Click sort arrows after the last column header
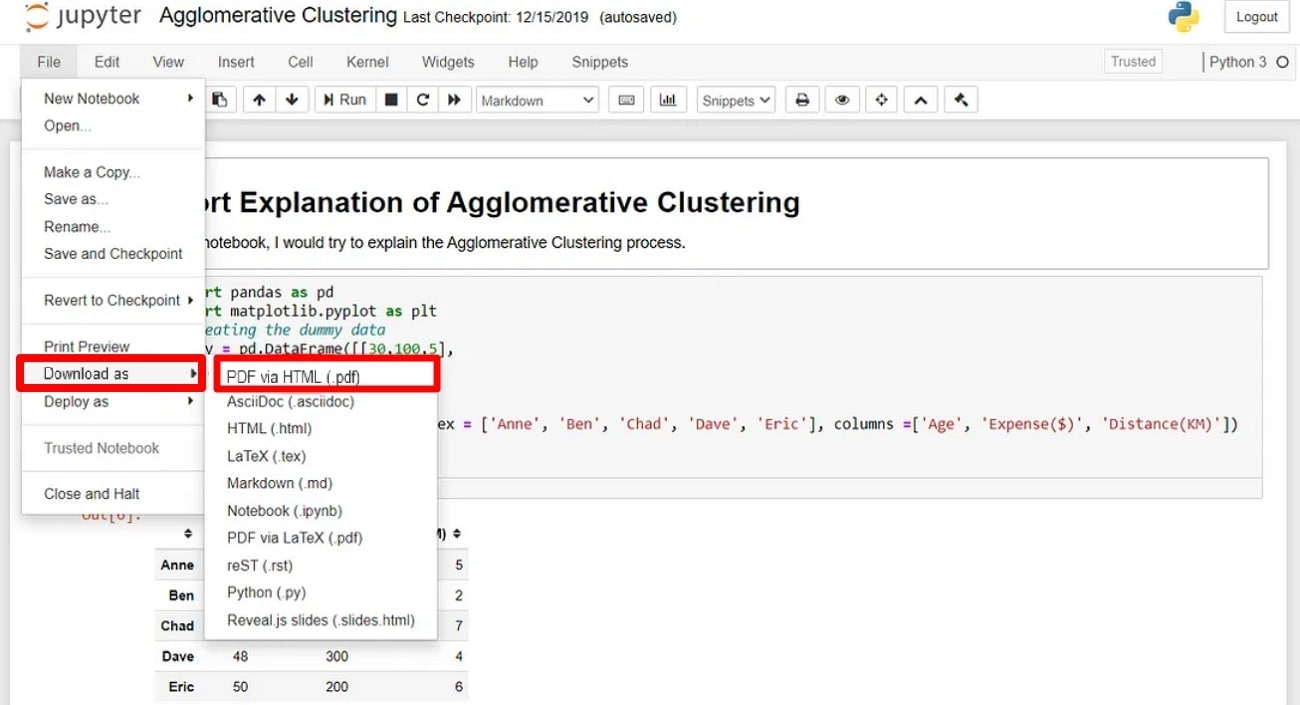 pyautogui.click(x=457, y=534)
